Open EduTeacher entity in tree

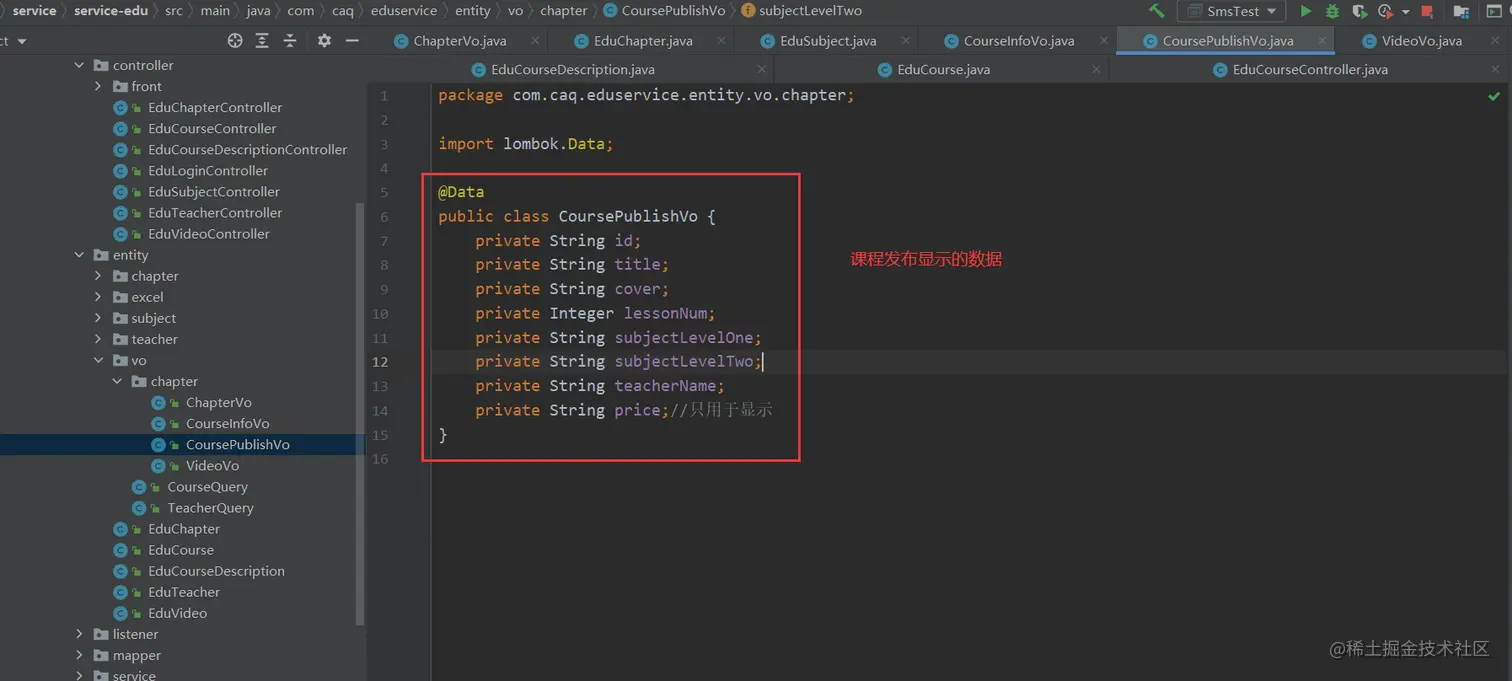(x=184, y=591)
